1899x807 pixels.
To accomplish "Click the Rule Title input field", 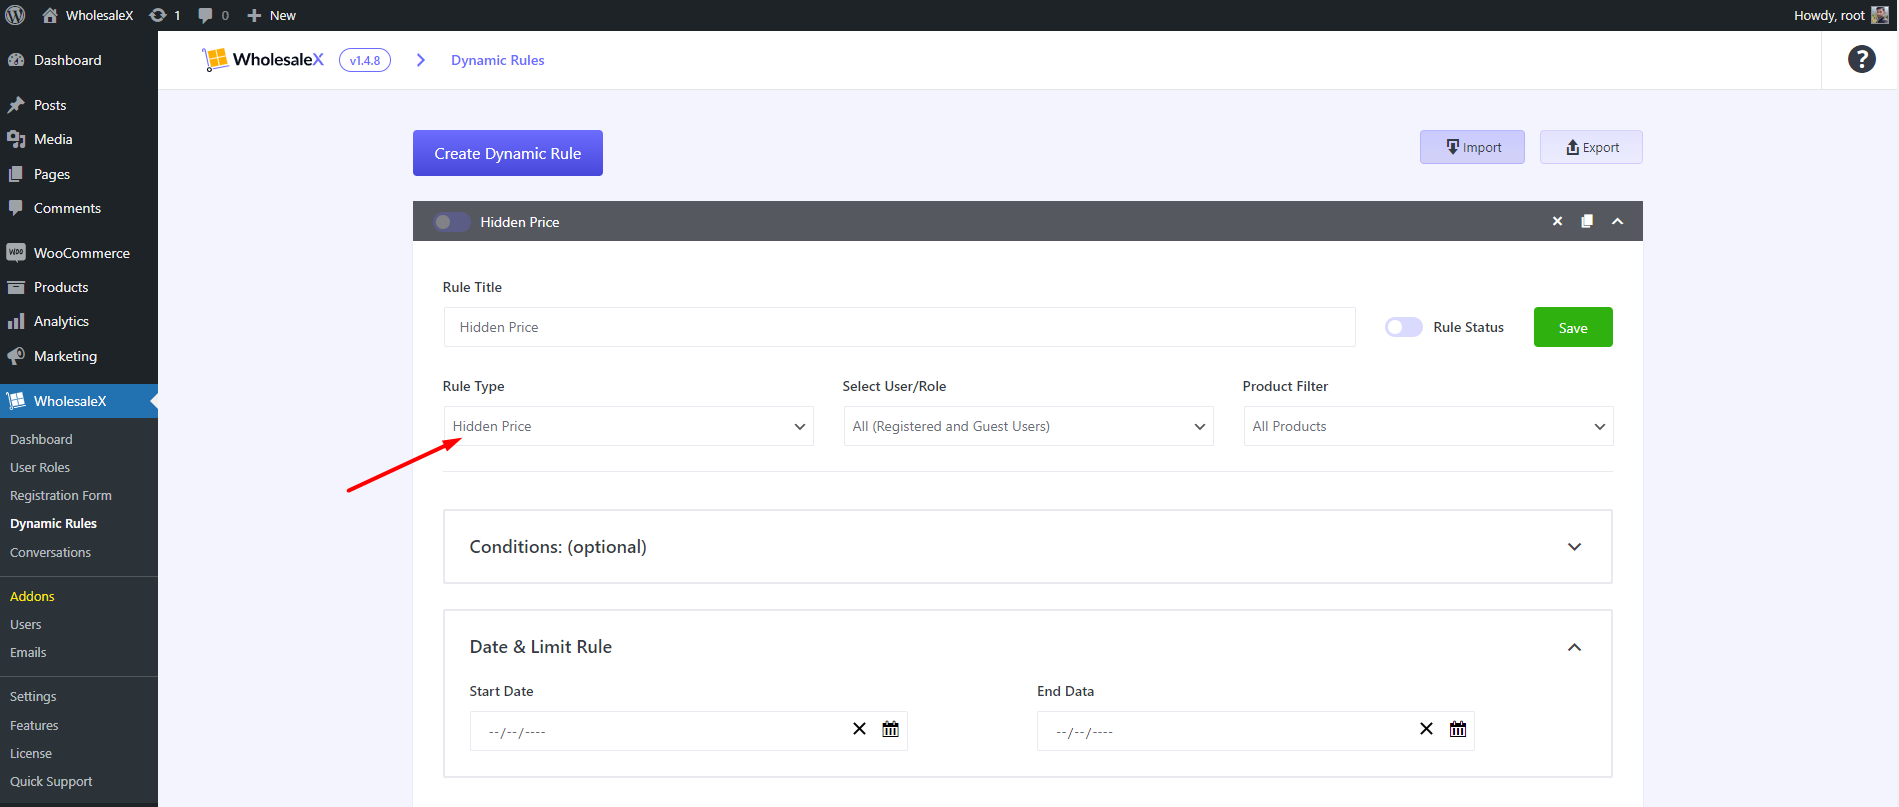I will coord(900,327).
